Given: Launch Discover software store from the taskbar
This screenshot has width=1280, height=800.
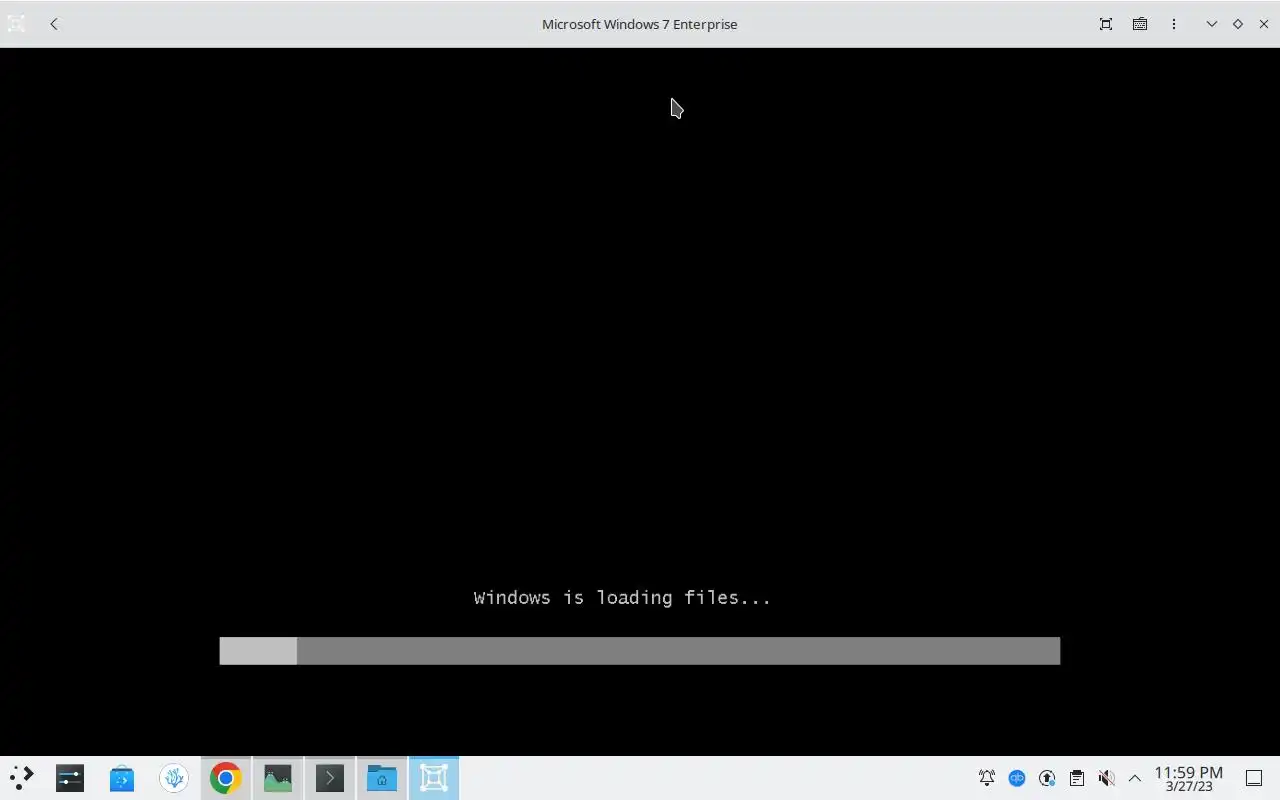Looking at the screenshot, I should coord(122,778).
